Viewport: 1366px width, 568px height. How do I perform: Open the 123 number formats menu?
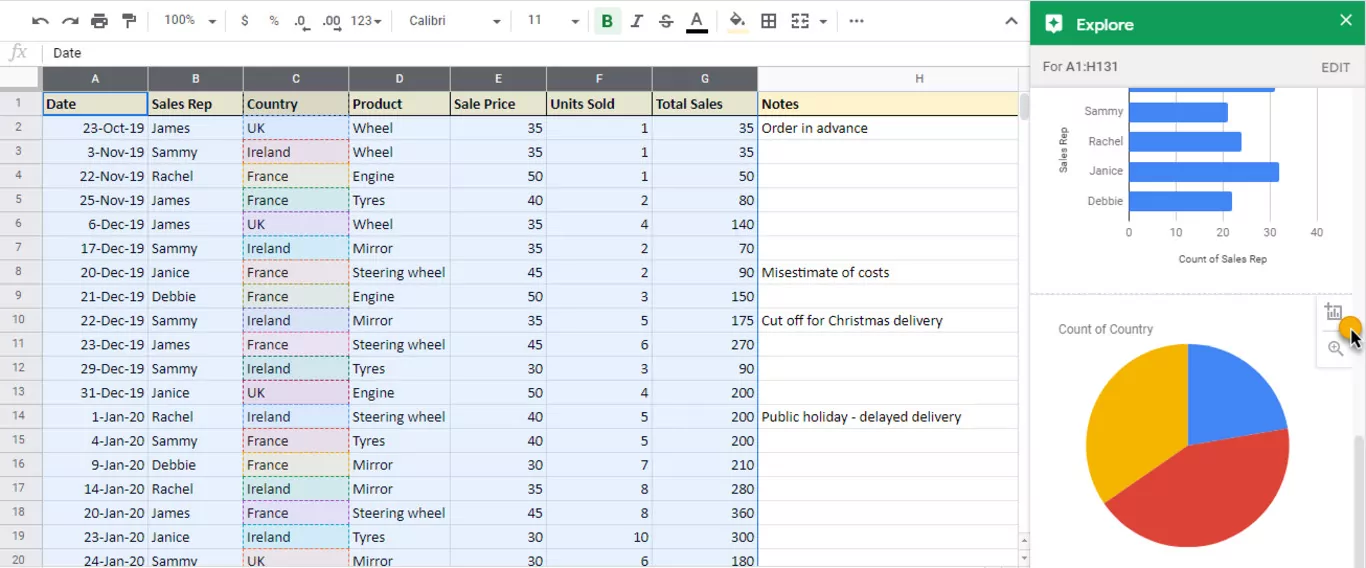click(366, 21)
